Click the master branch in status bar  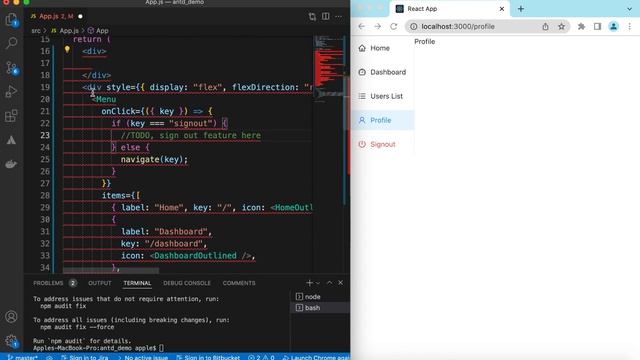[23, 357]
